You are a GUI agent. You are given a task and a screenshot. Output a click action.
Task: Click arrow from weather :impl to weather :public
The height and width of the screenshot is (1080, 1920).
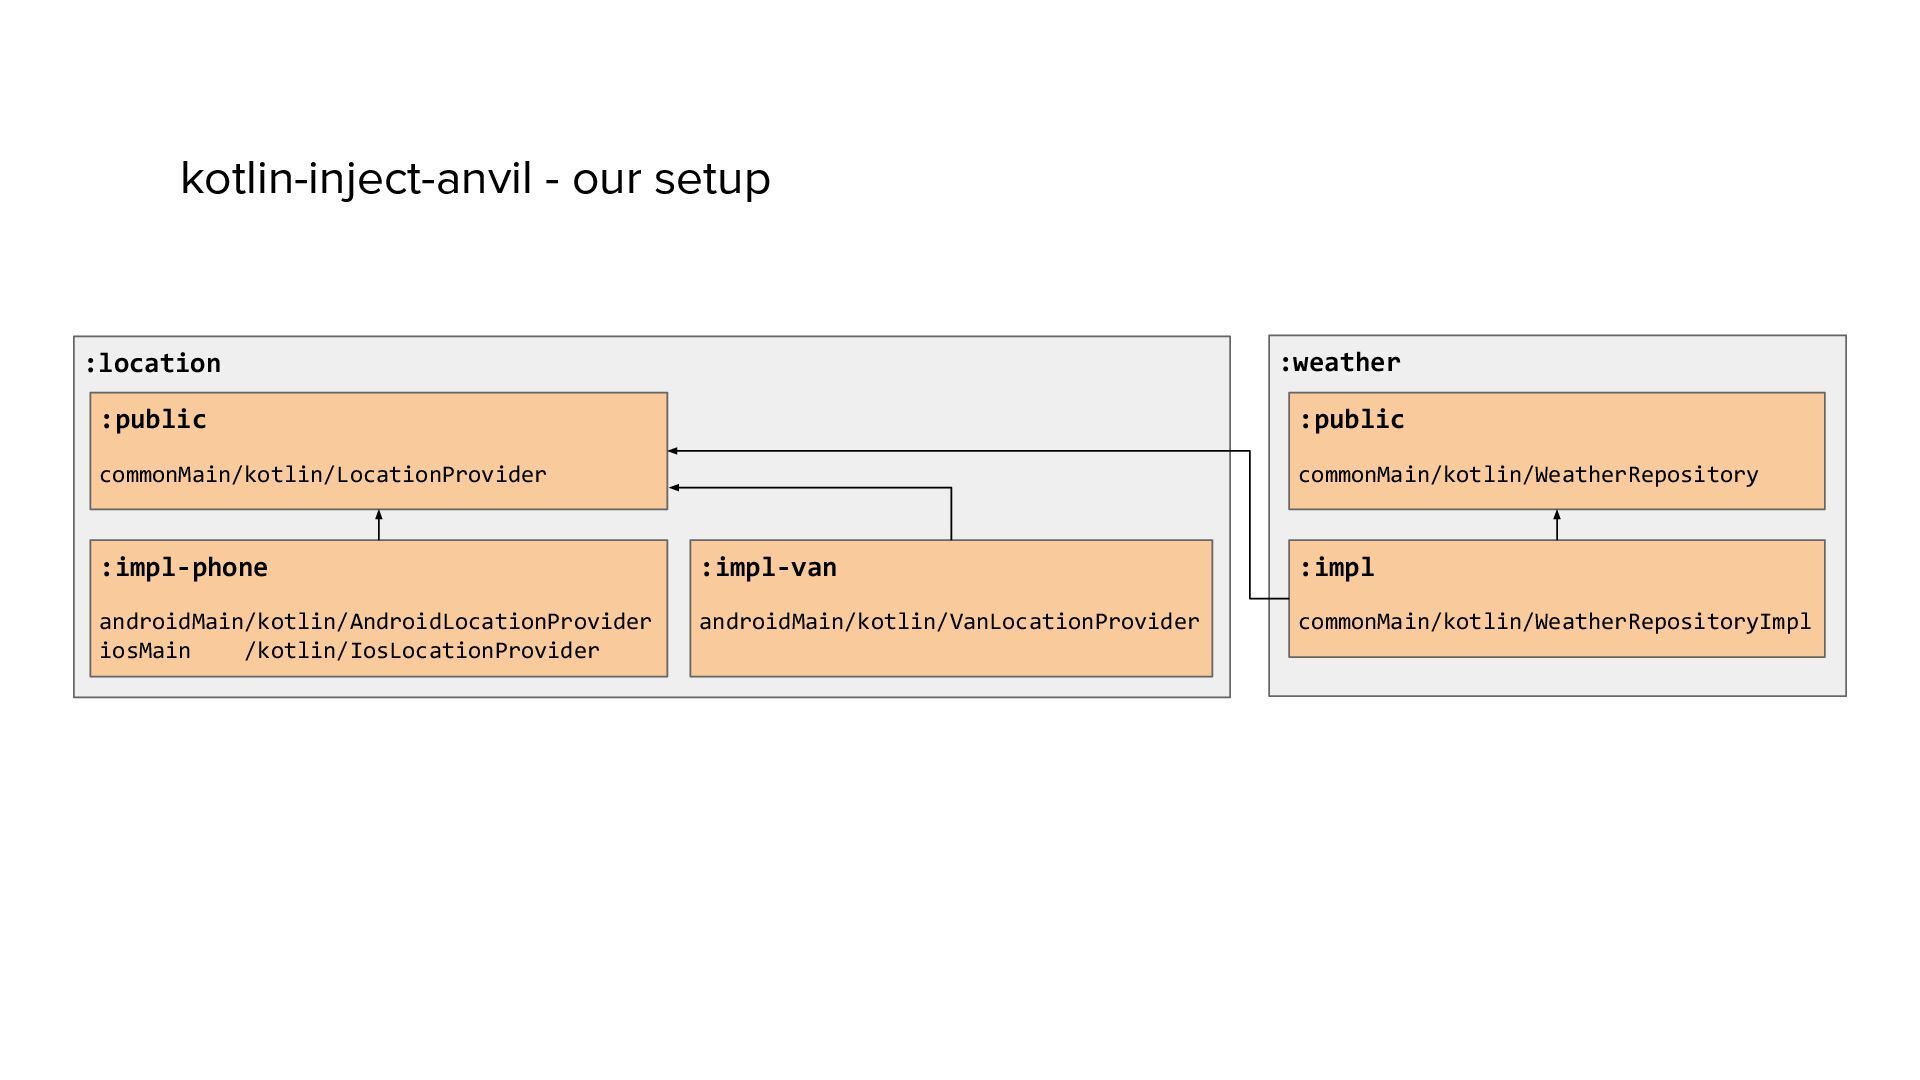pyautogui.click(x=1557, y=526)
